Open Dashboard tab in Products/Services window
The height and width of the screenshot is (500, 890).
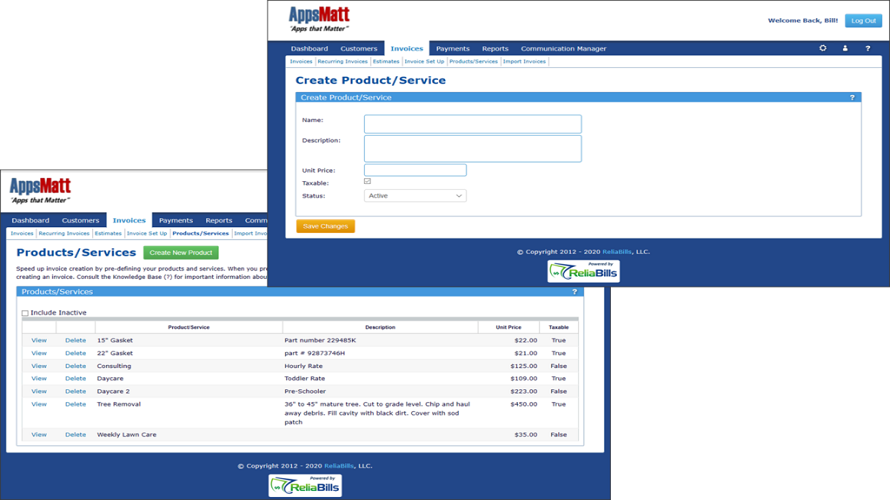tap(31, 220)
